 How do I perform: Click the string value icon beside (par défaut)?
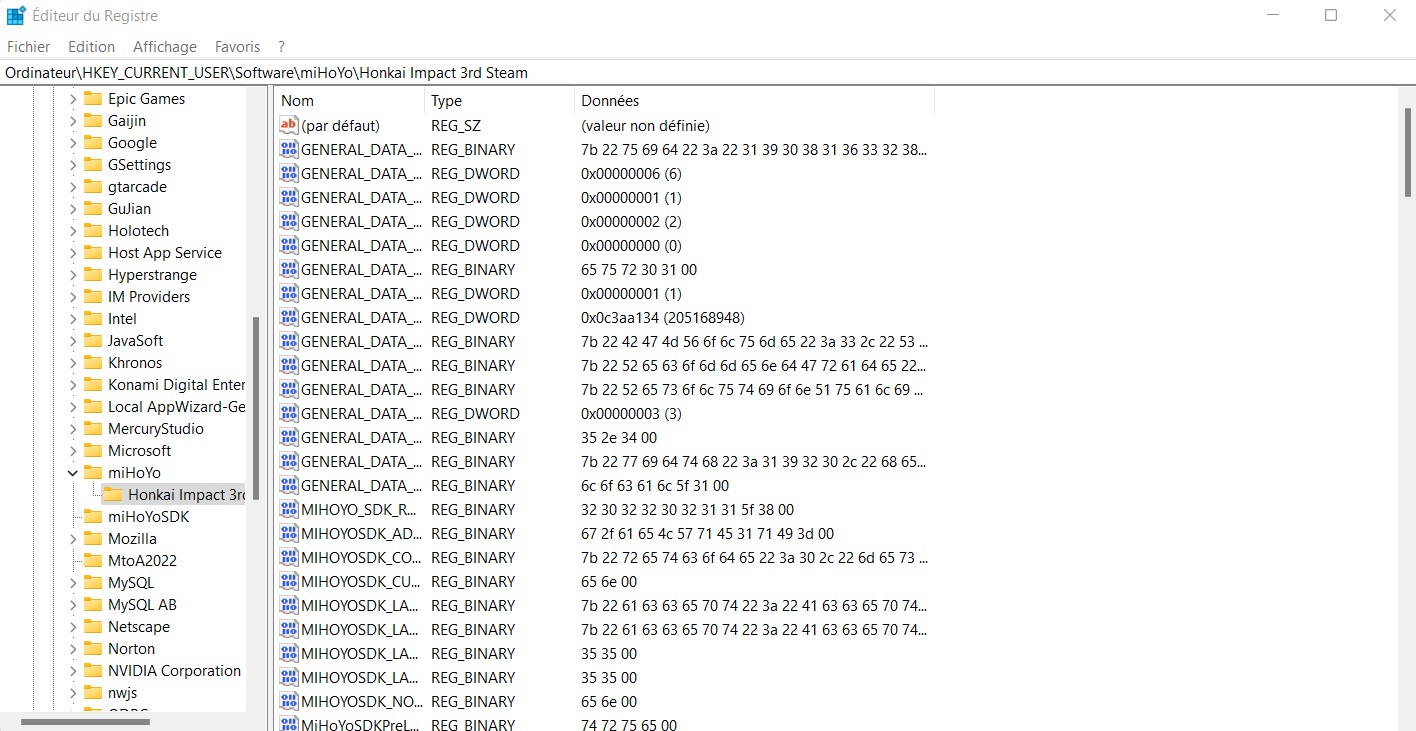click(289, 126)
